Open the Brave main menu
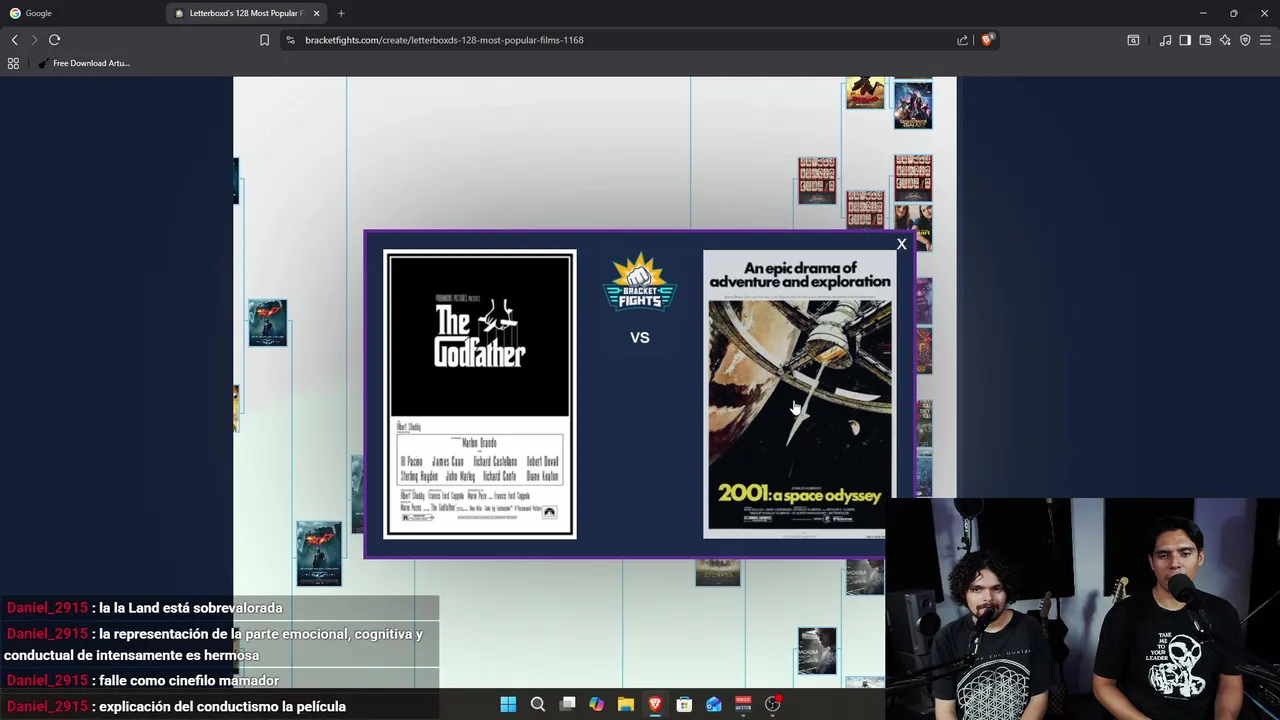This screenshot has height=720, width=1280. tap(1265, 40)
